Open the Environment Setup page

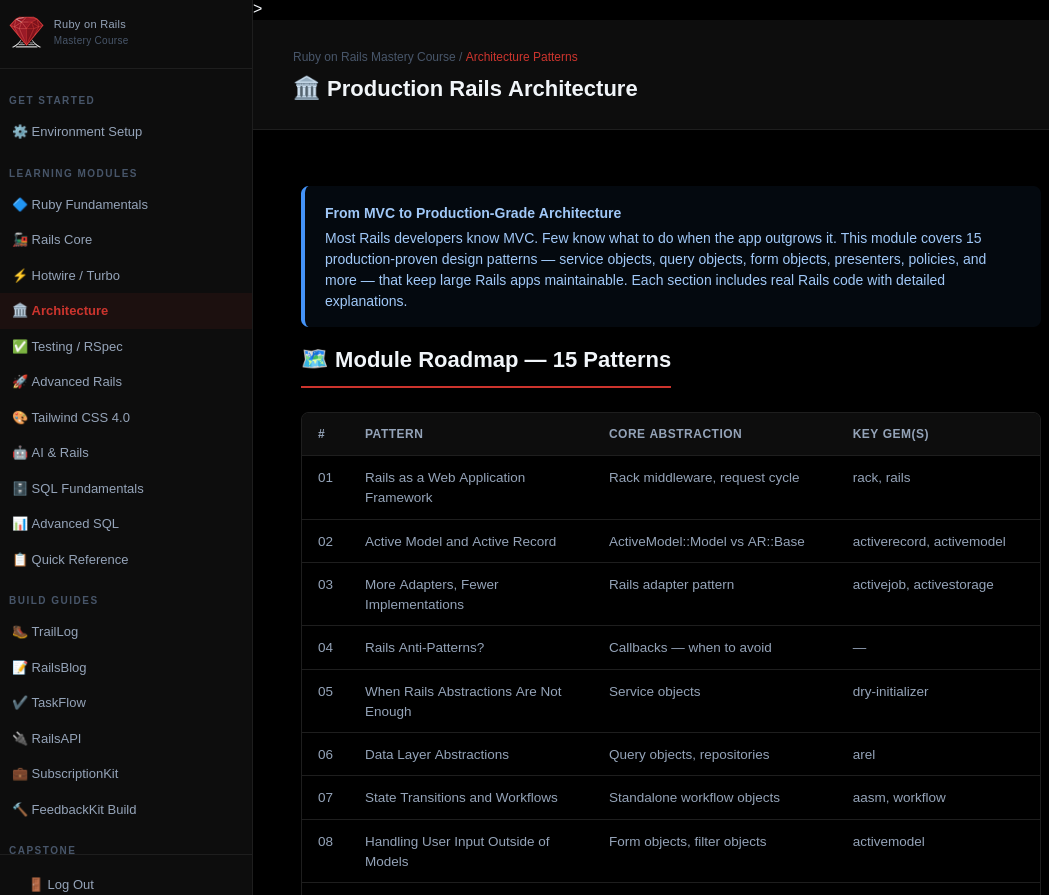pos(126,132)
